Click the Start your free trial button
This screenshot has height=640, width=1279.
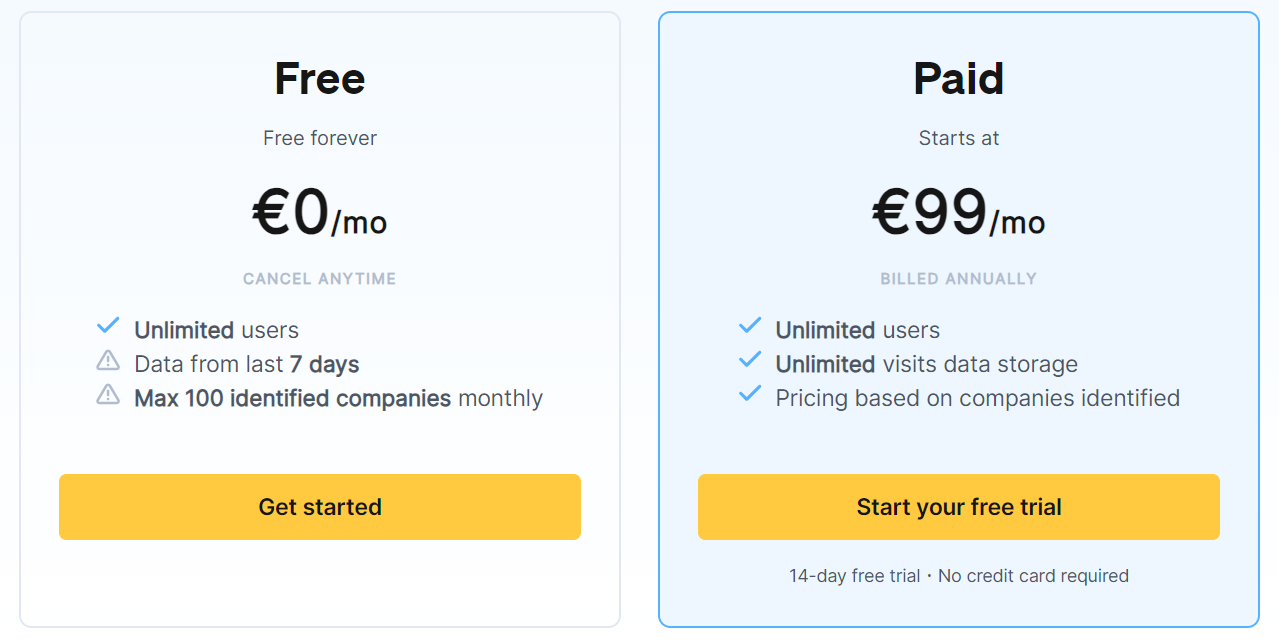[x=958, y=507]
